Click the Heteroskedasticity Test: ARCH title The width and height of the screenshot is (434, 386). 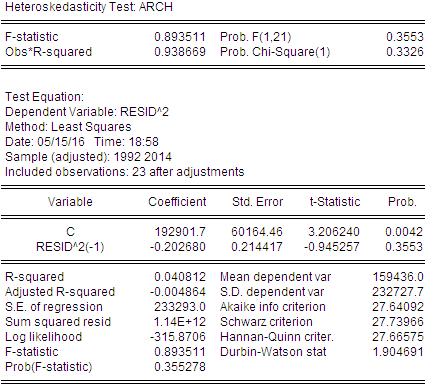pyautogui.click(x=89, y=7)
